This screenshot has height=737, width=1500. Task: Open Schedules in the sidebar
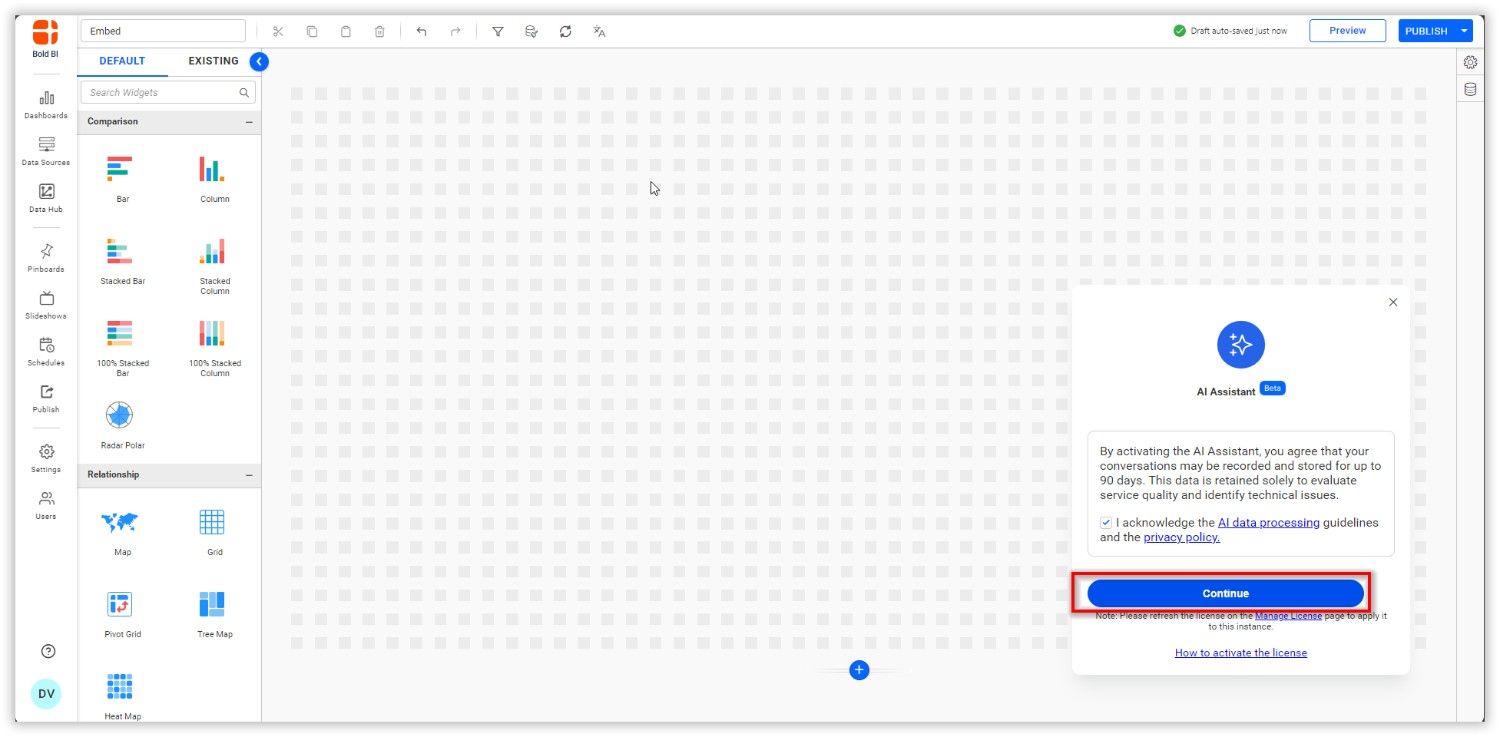click(46, 352)
